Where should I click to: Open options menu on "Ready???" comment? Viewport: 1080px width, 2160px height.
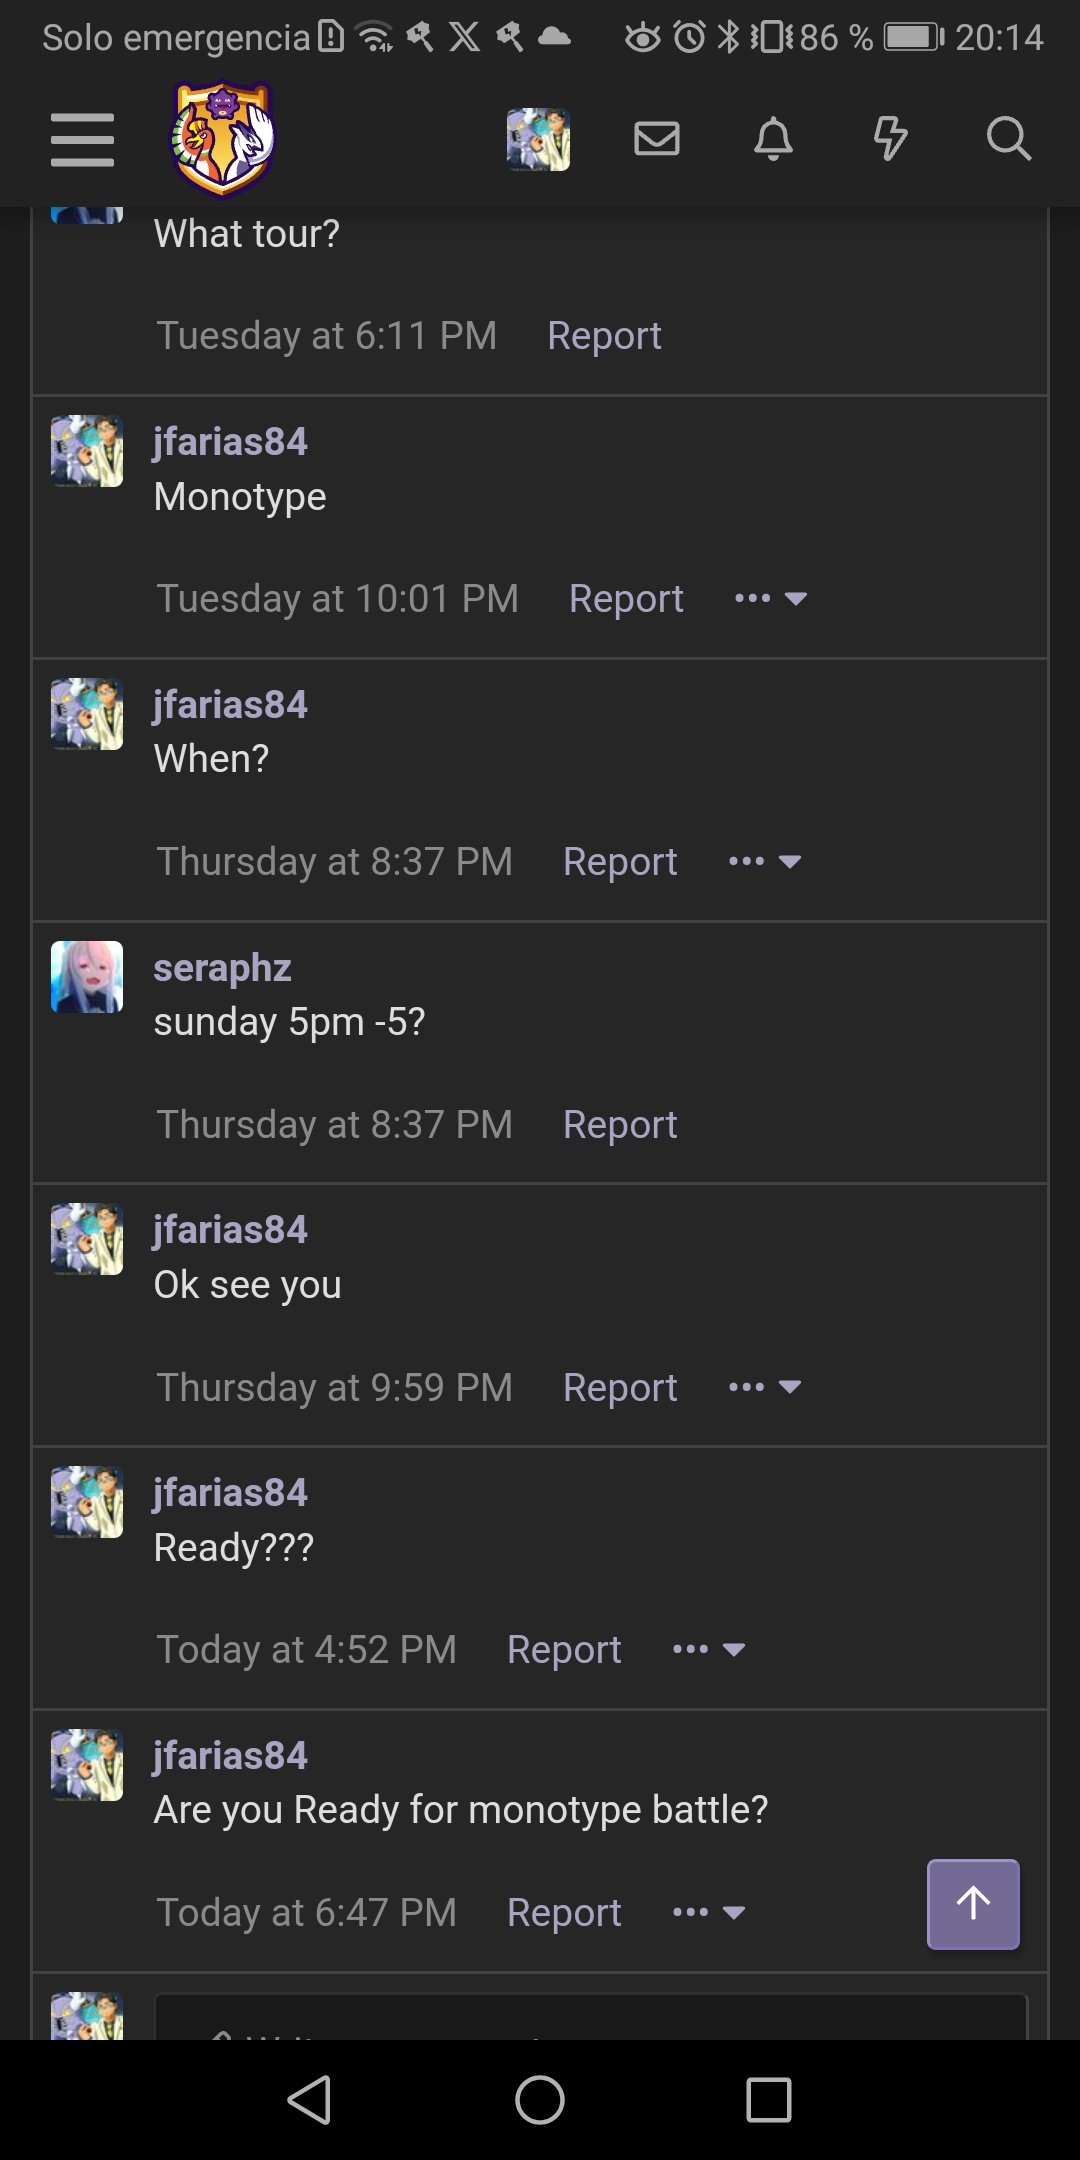709,1650
